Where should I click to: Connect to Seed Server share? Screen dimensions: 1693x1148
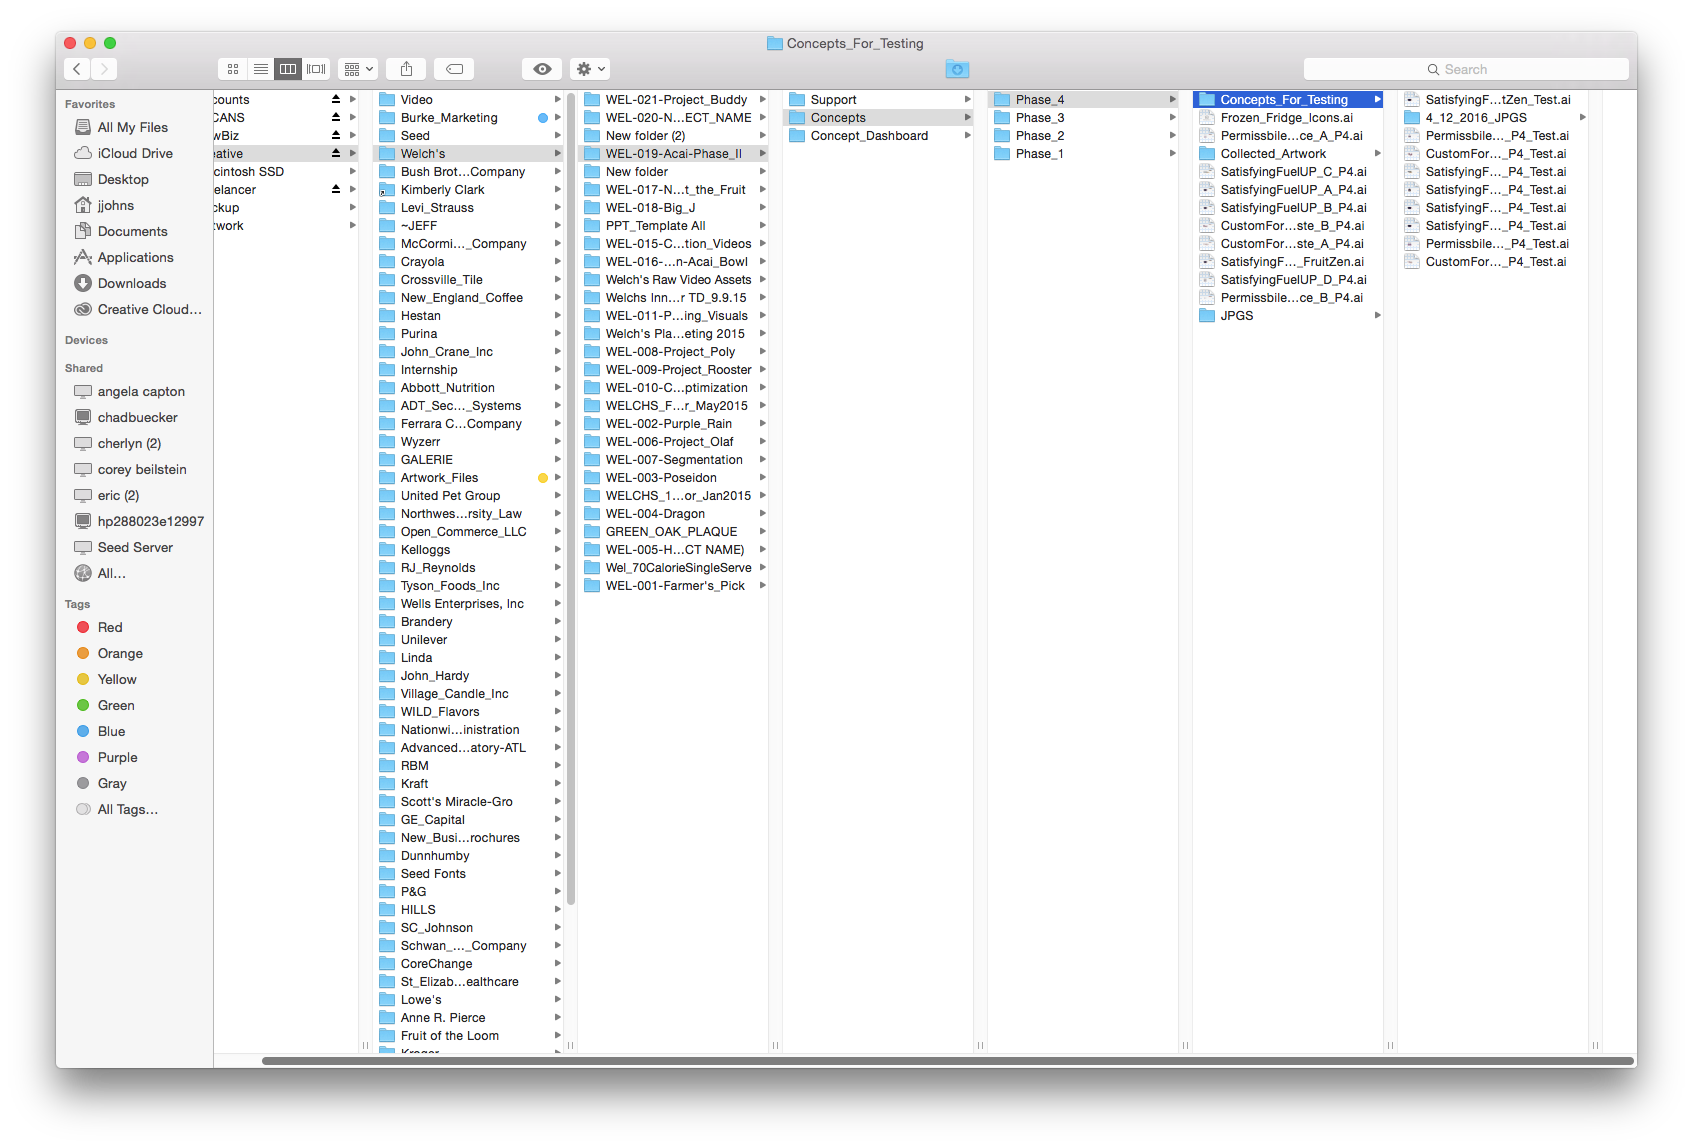coord(135,548)
